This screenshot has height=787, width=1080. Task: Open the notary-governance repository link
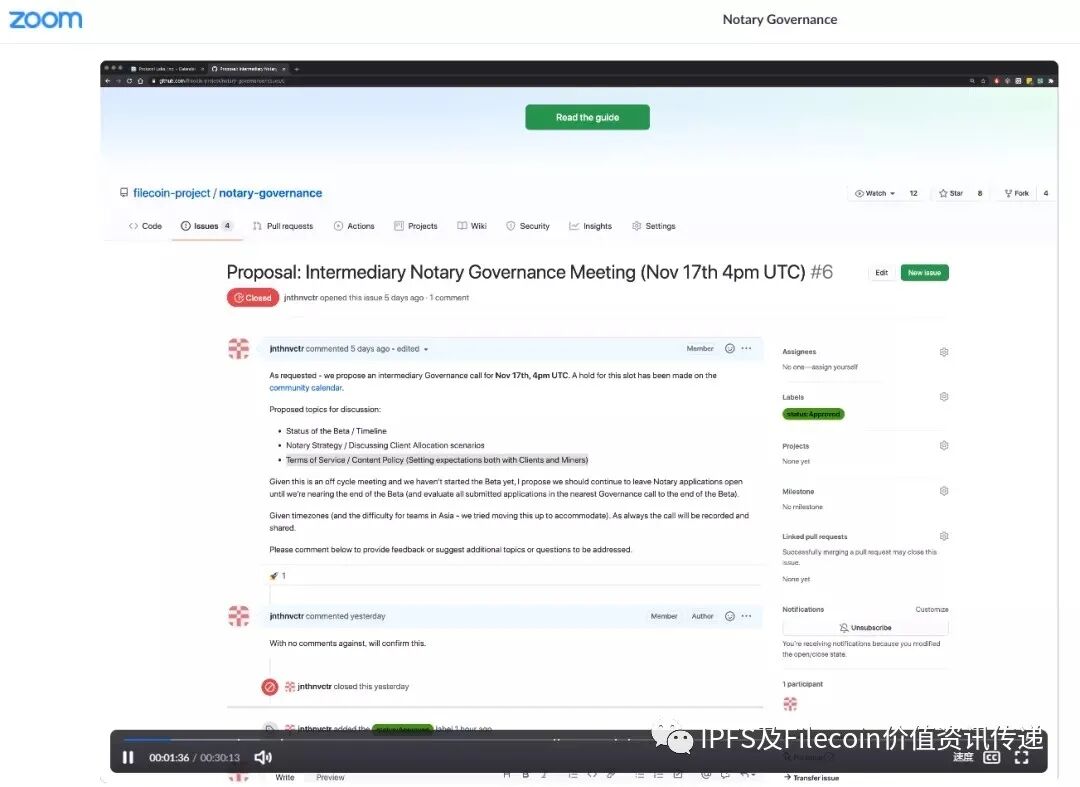(x=271, y=193)
